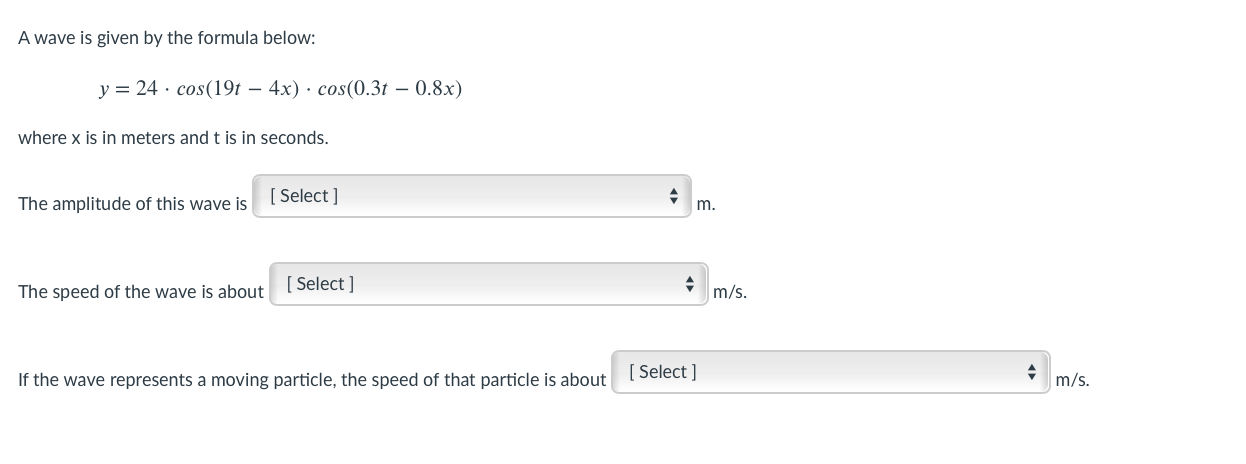The height and width of the screenshot is (464, 1246).
Task: Click the wave formula equation
Action: (280, 88)
